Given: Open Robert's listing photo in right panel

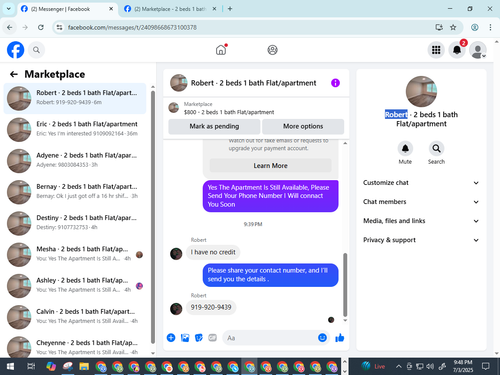Looking at the screenshot, I should pyautogui.click(x=421, y=91).
